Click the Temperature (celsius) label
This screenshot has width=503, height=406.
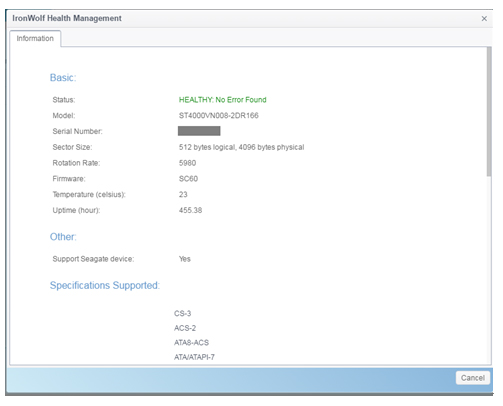89,194
